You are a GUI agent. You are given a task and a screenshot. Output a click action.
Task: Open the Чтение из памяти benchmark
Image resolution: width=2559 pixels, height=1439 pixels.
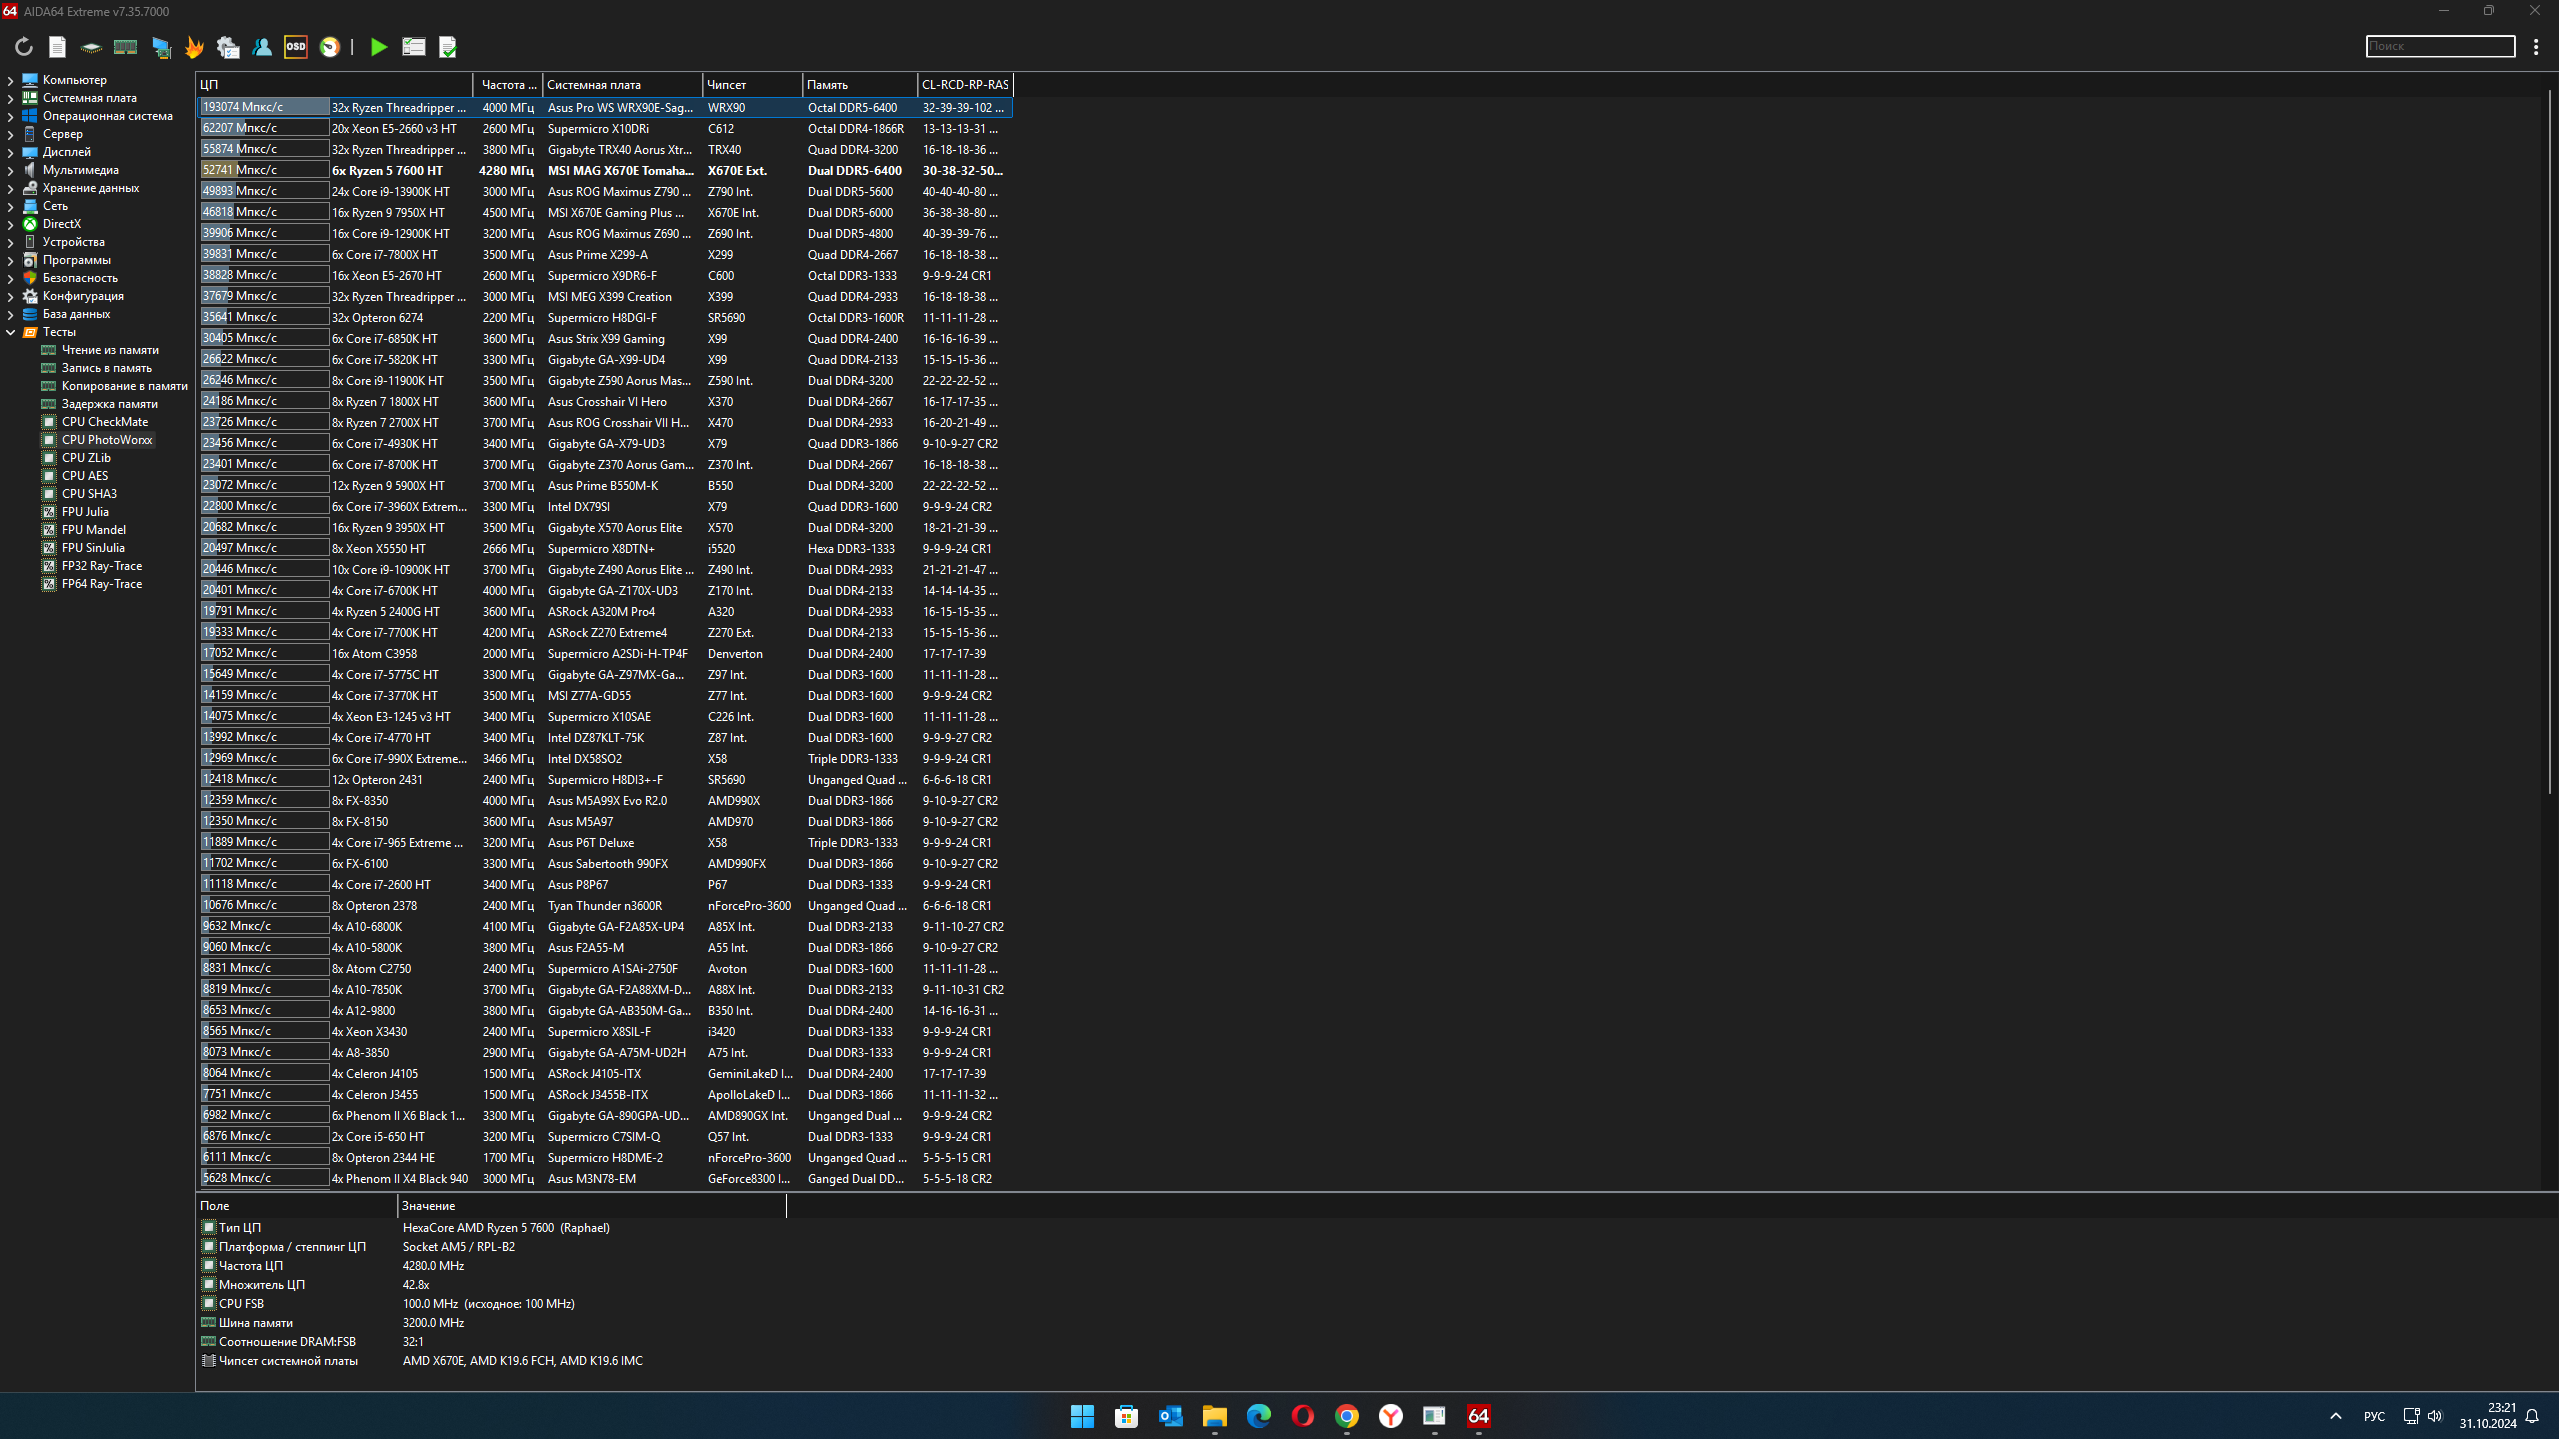tap(110, 350)
